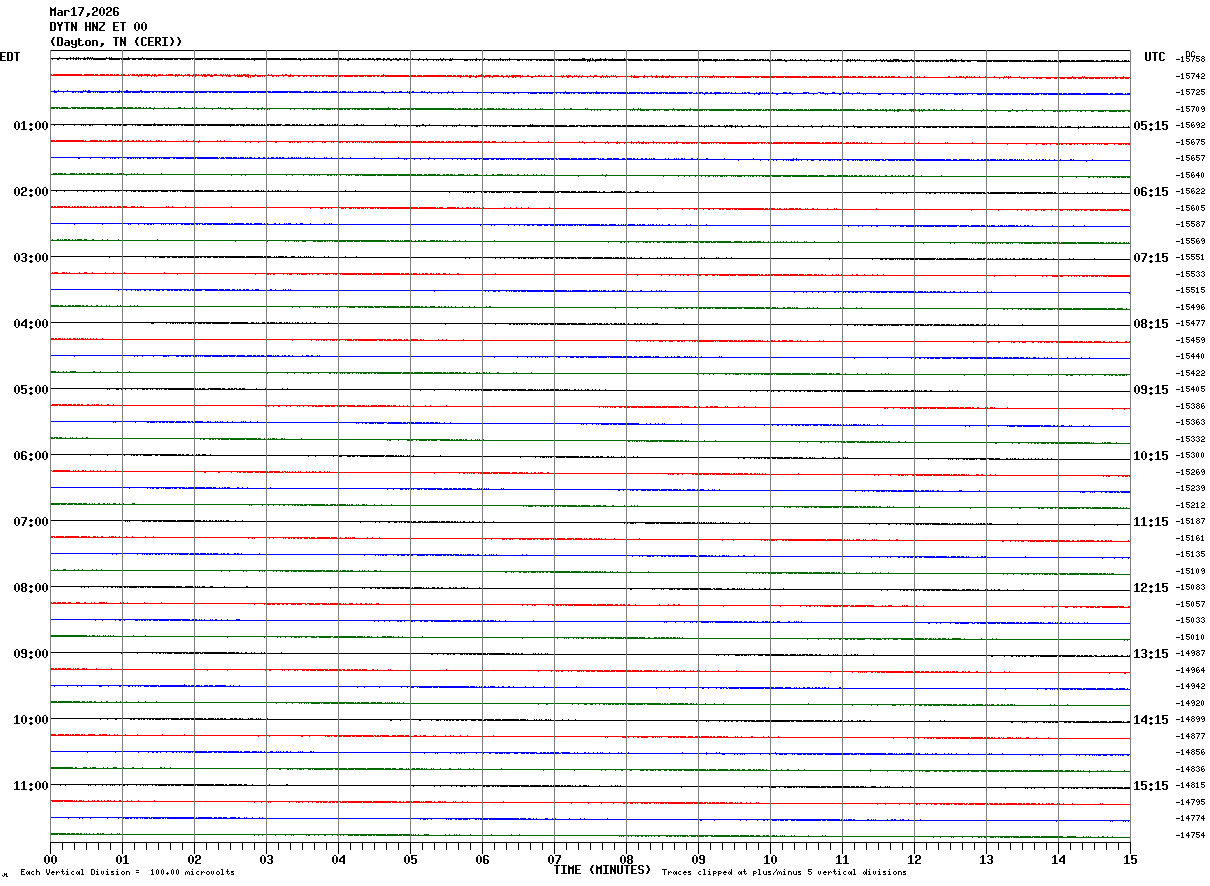Click the Each Vertical Division scale note

(128, 873)
